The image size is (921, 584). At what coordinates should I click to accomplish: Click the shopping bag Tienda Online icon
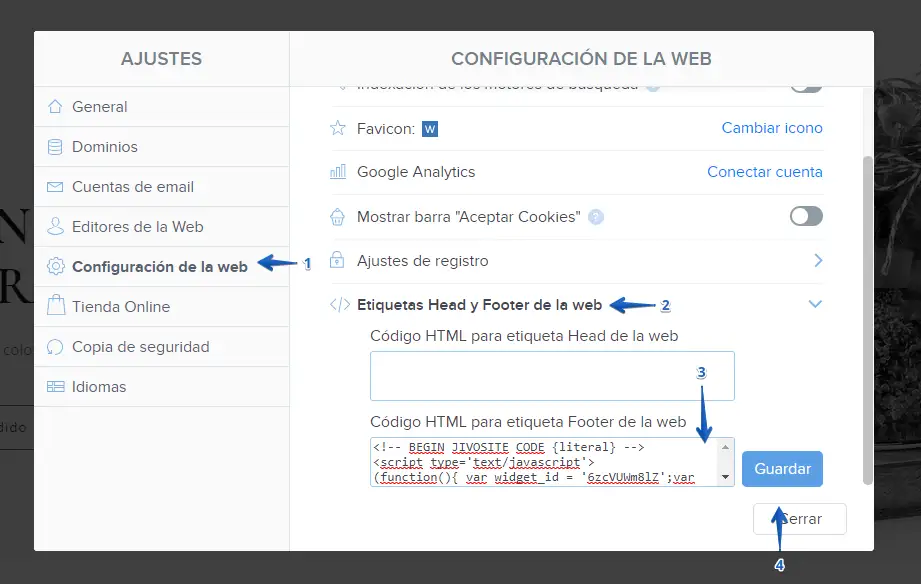(x=55, y=307)
